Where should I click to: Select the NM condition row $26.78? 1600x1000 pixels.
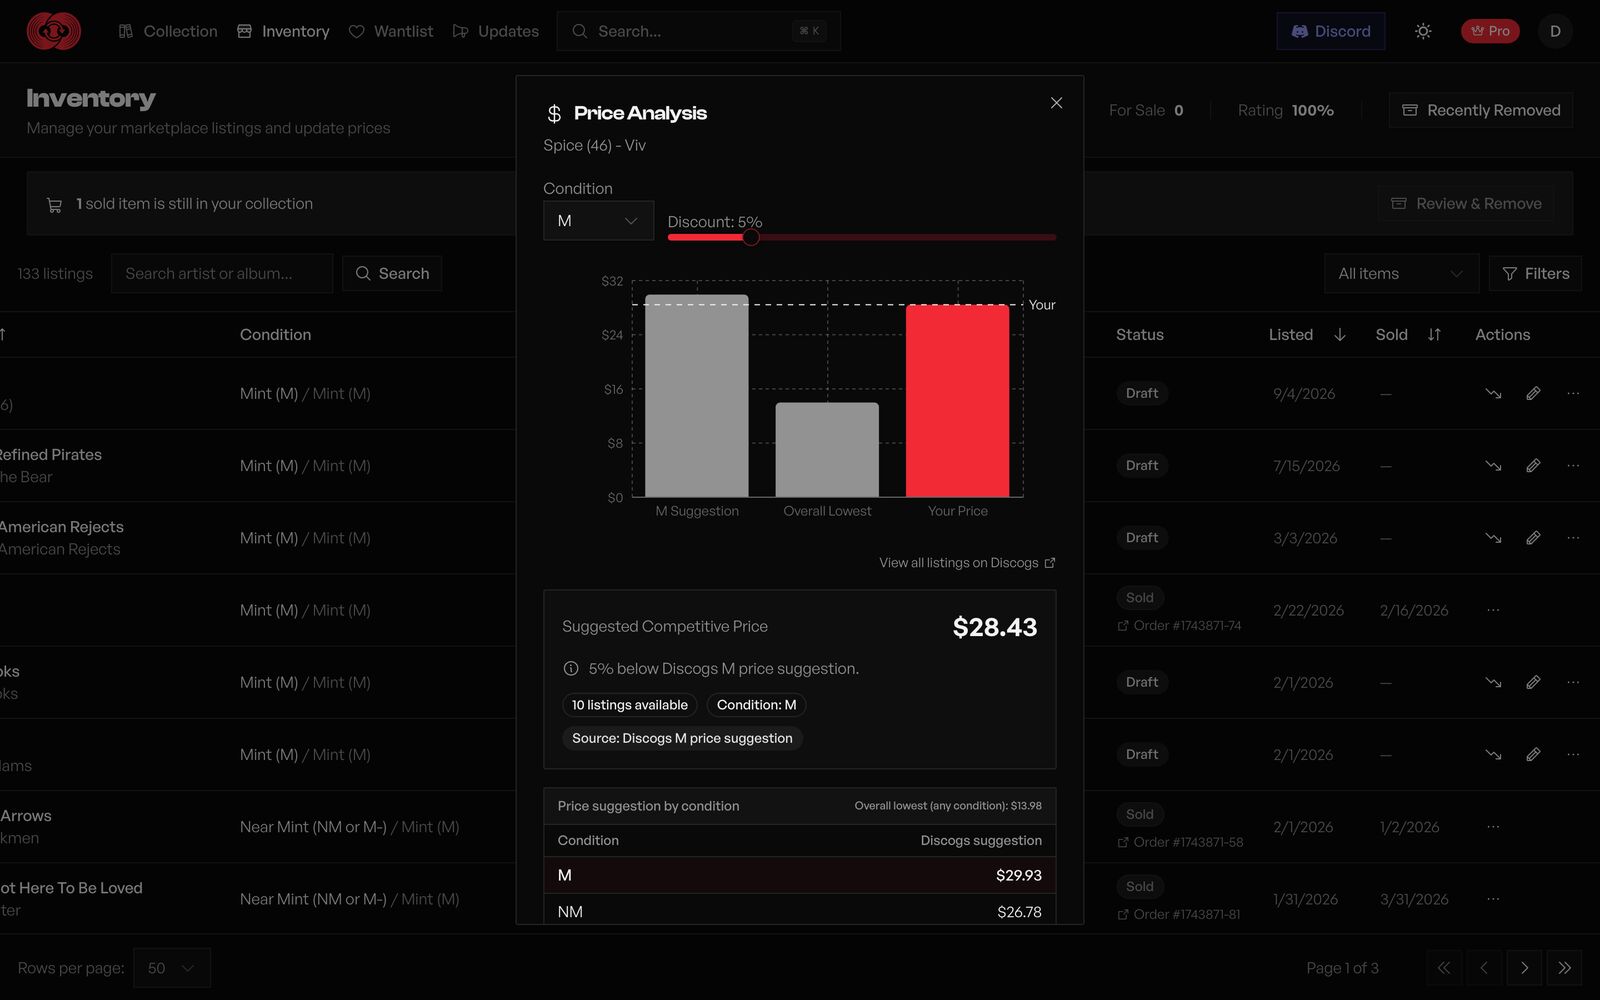tap(799, 911)
